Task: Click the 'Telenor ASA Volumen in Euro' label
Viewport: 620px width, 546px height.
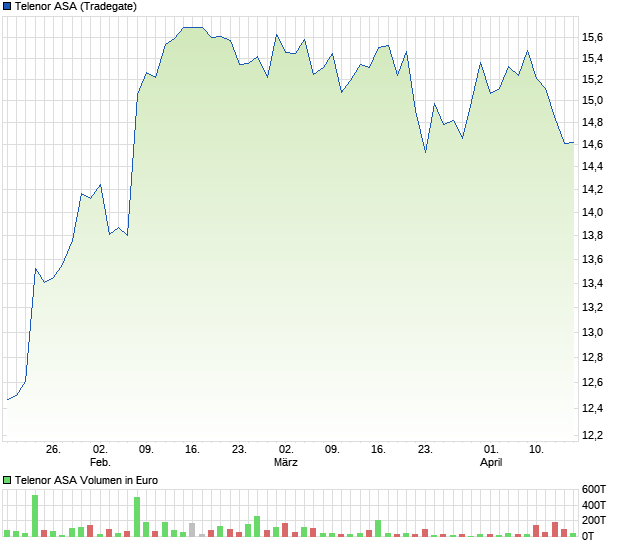Action: pos(86,480)
